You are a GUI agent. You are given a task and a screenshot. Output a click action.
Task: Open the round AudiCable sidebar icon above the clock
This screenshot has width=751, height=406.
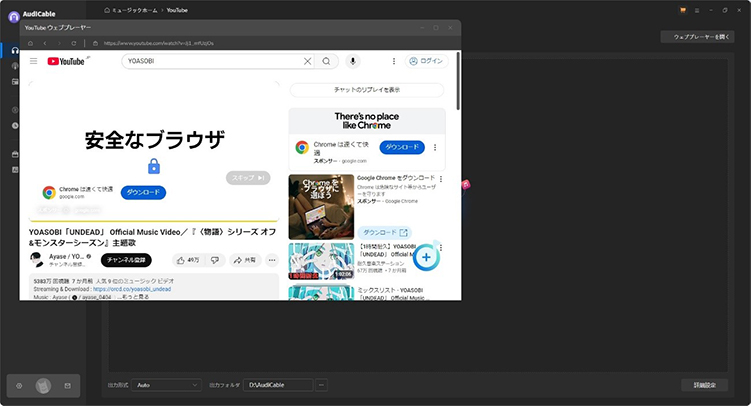[15, 110]
